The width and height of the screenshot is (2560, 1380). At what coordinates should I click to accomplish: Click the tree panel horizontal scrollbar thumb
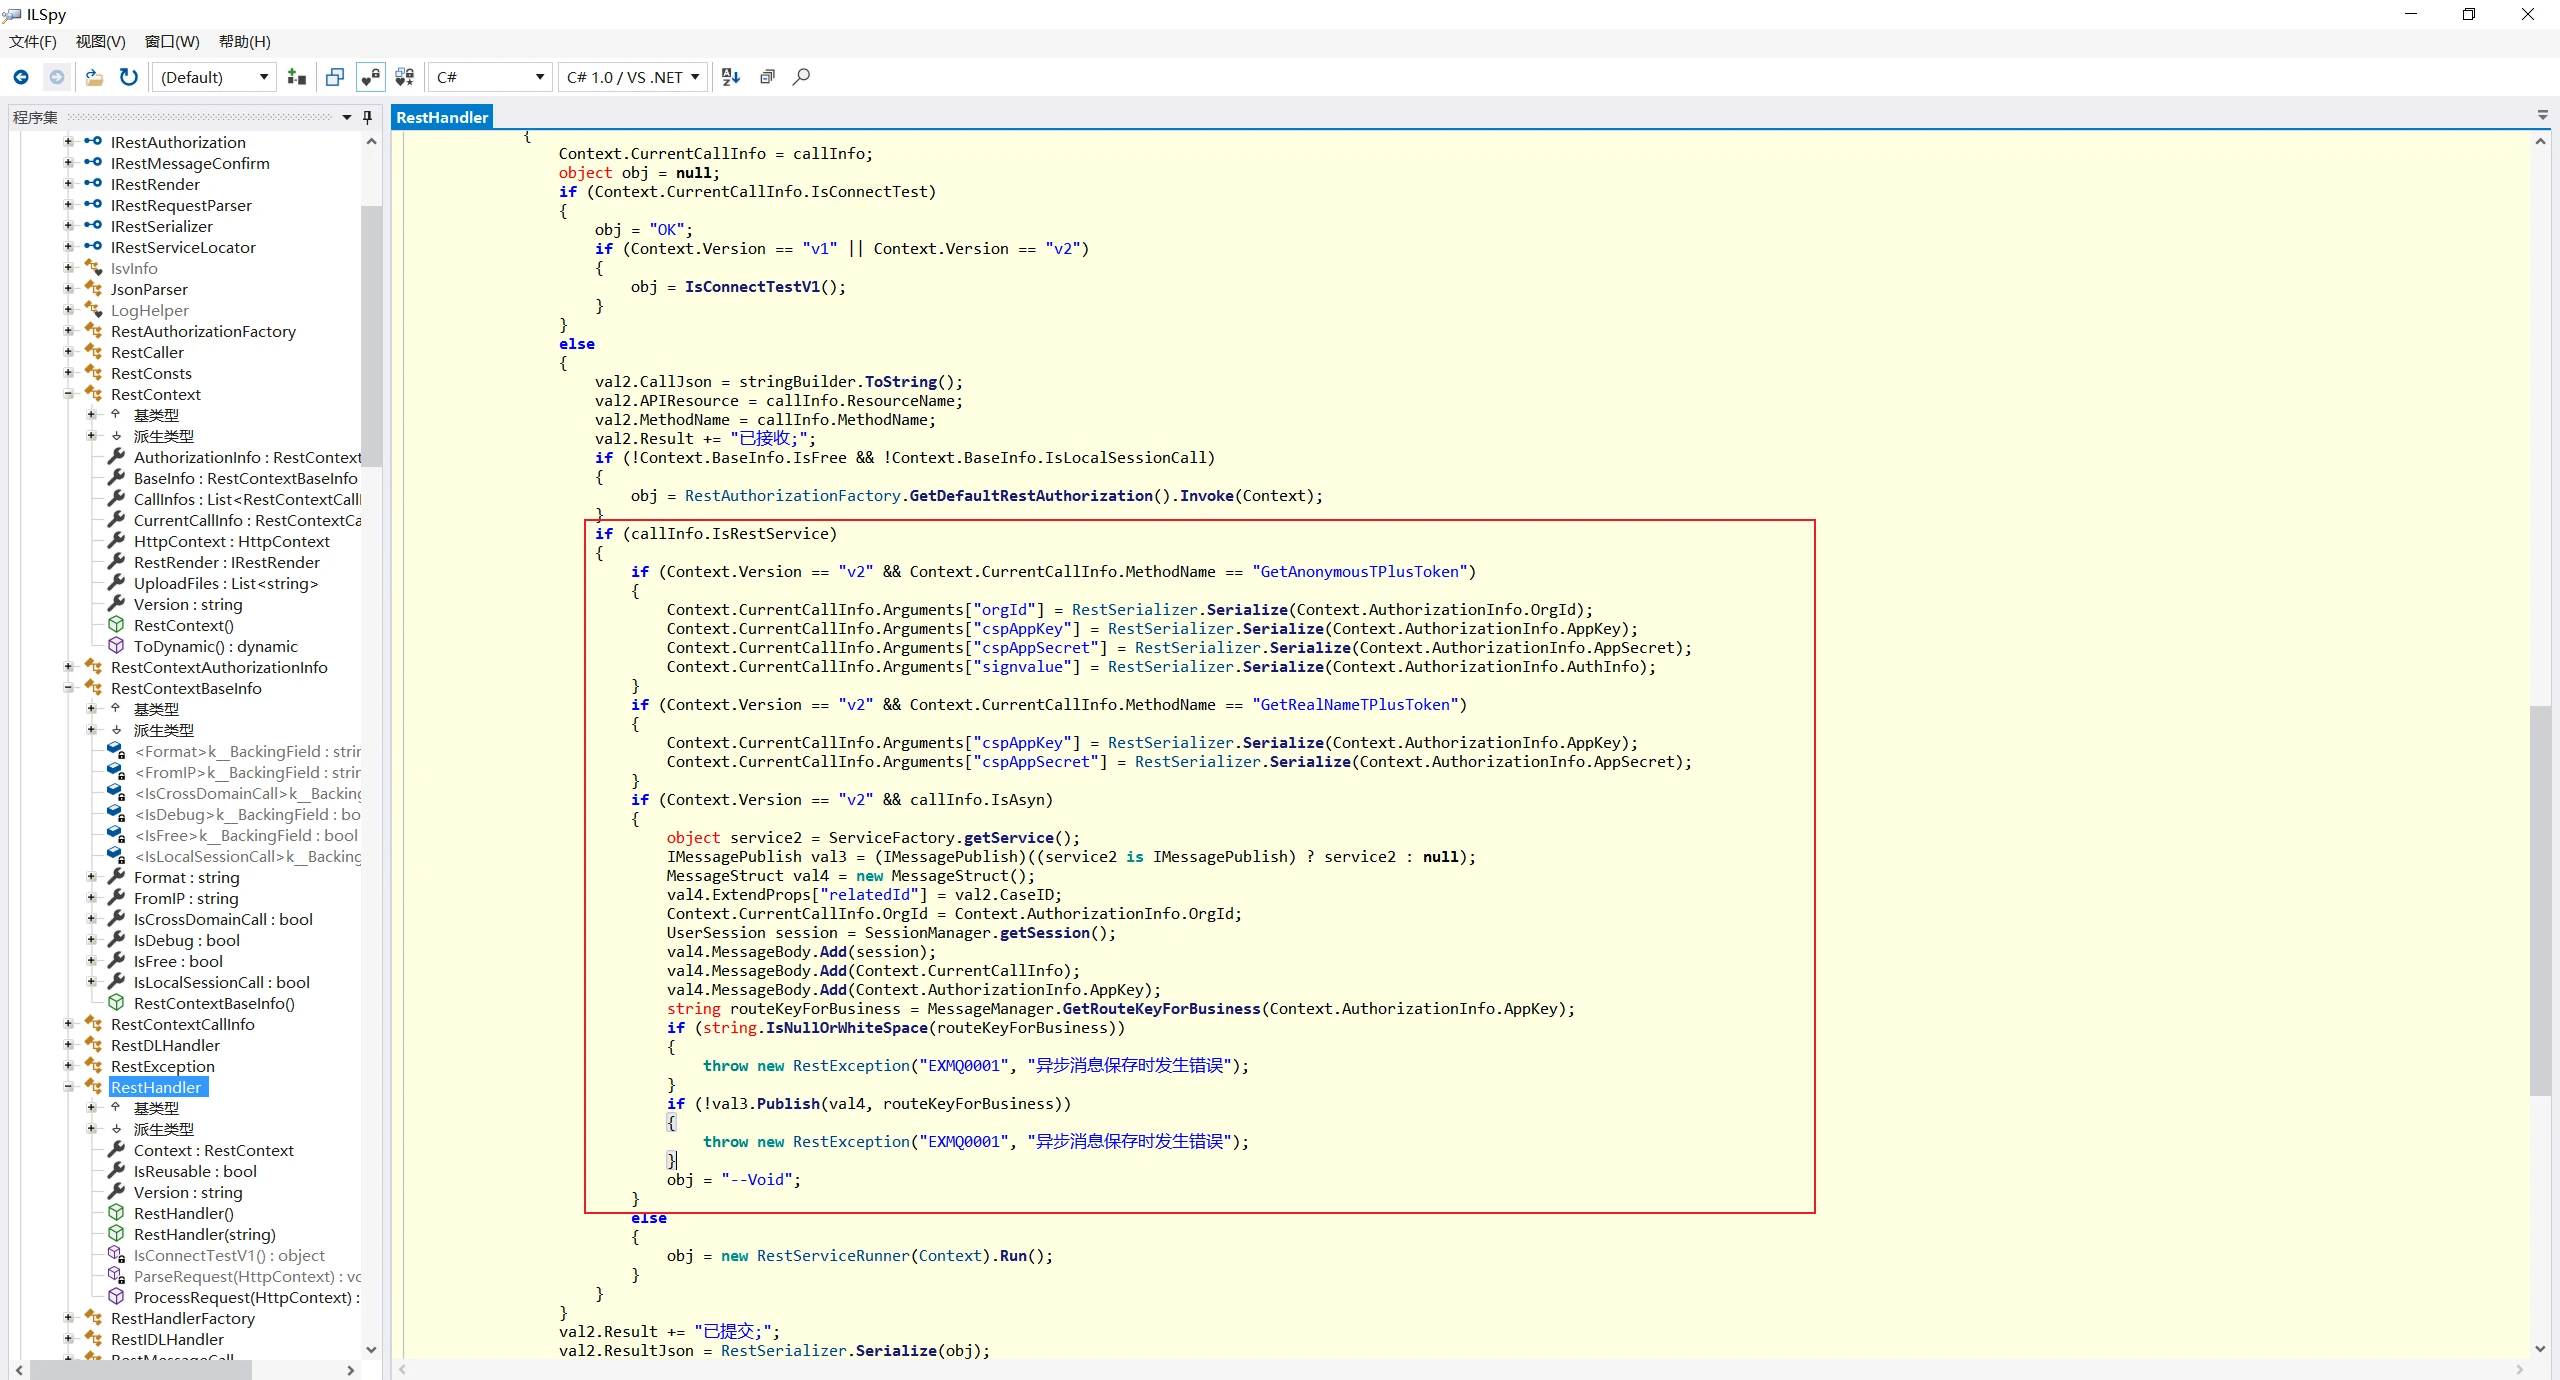click(140, 1370)
